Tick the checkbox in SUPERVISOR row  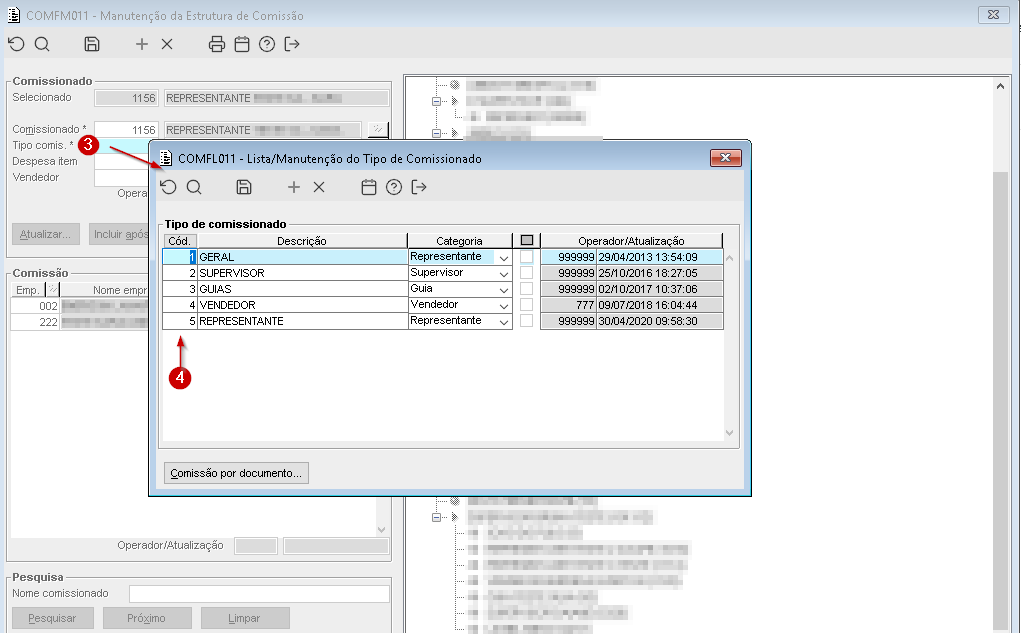(x=527, y=273)
